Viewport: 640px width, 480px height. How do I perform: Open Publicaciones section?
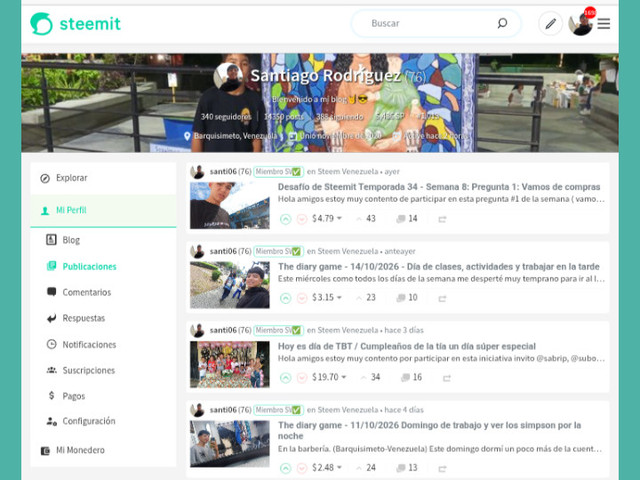89,267
